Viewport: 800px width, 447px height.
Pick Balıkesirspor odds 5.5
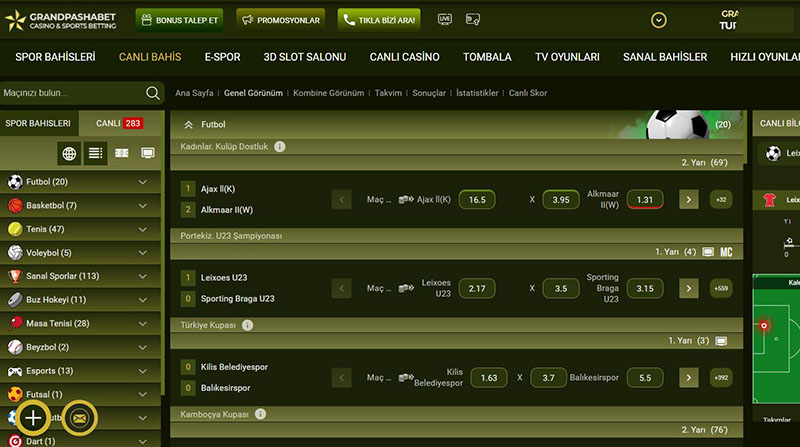click(644, 378)
